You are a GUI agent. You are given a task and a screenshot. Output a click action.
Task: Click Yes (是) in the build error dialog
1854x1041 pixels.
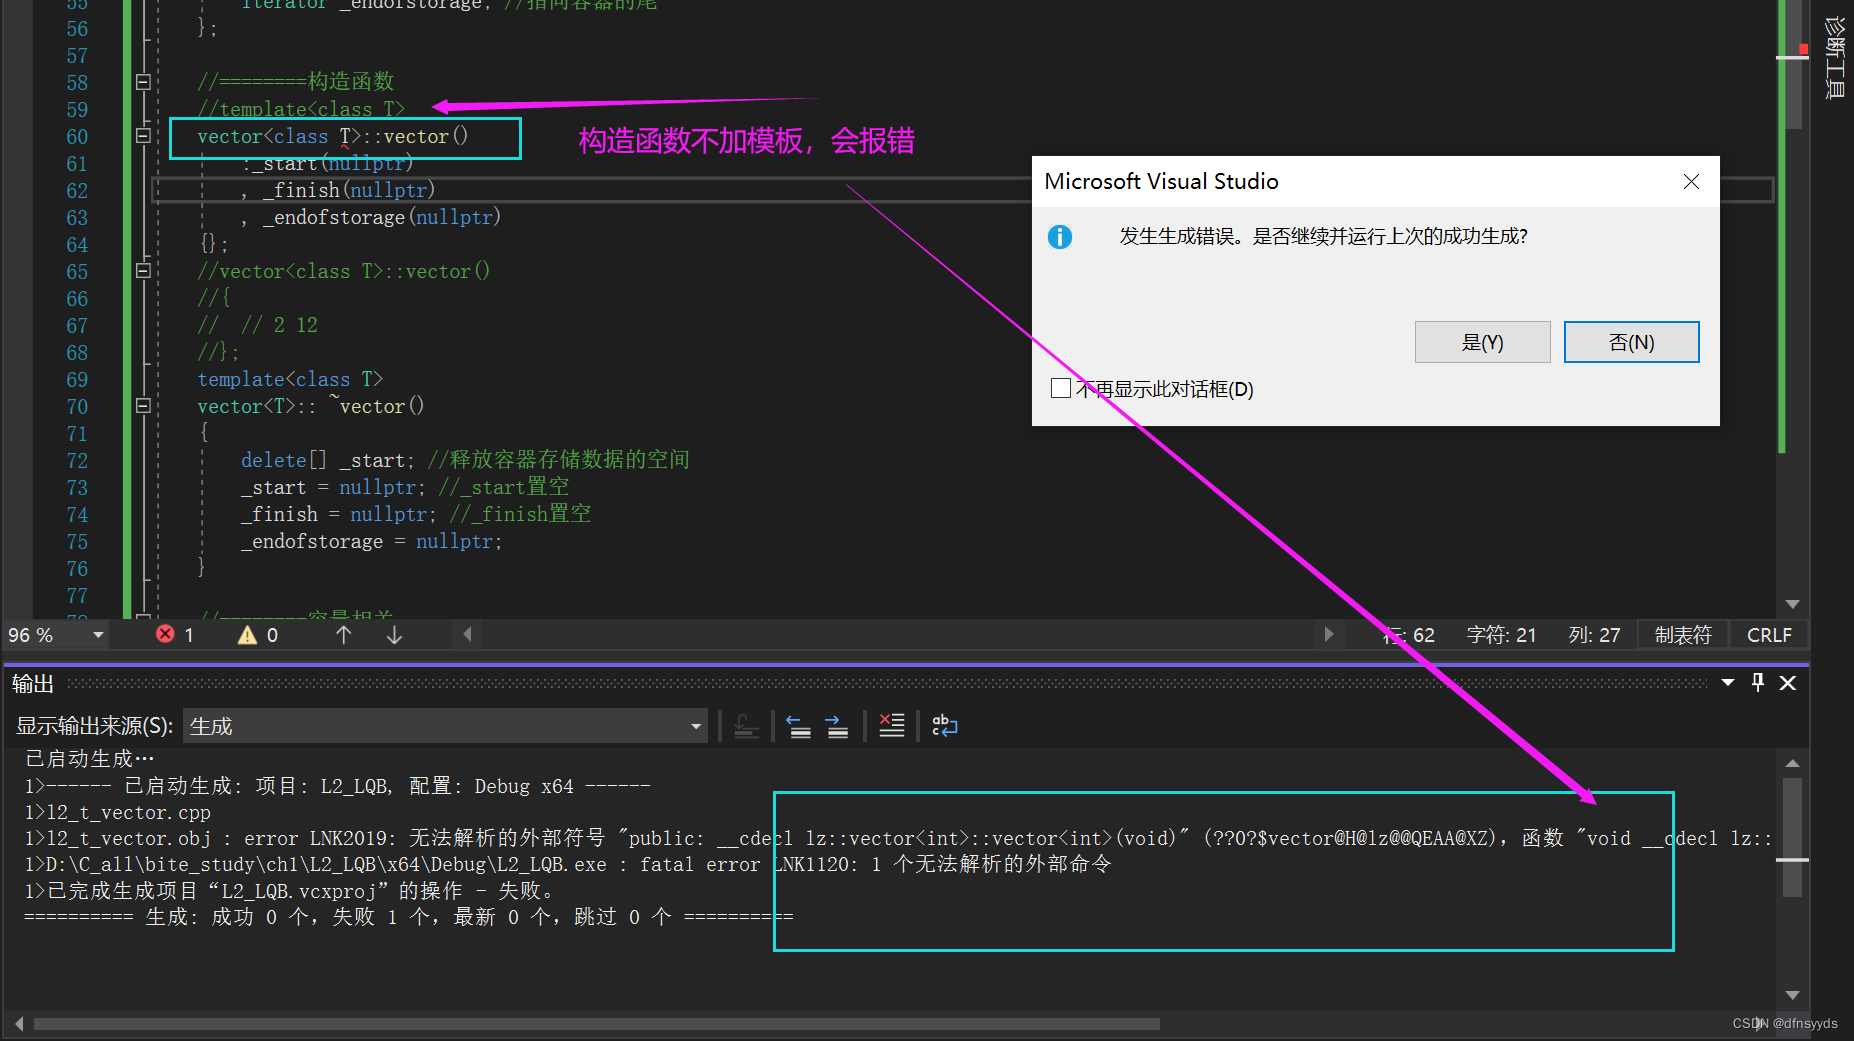pos(1482,342)
